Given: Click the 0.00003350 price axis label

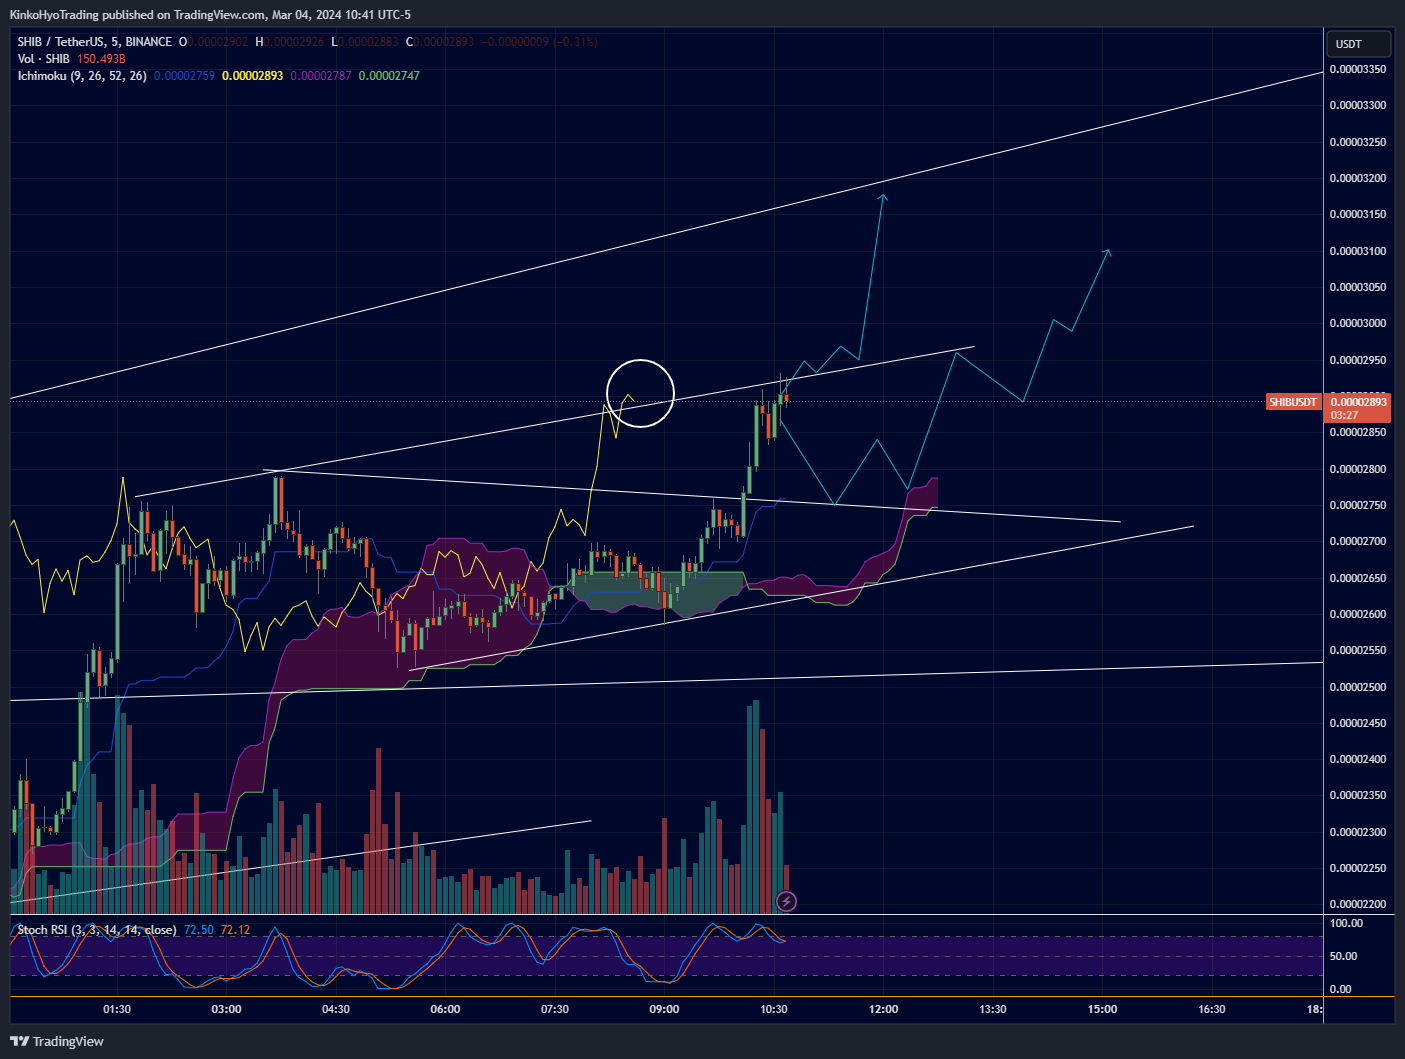Looking at the screenshot, I should (1358, 69).
